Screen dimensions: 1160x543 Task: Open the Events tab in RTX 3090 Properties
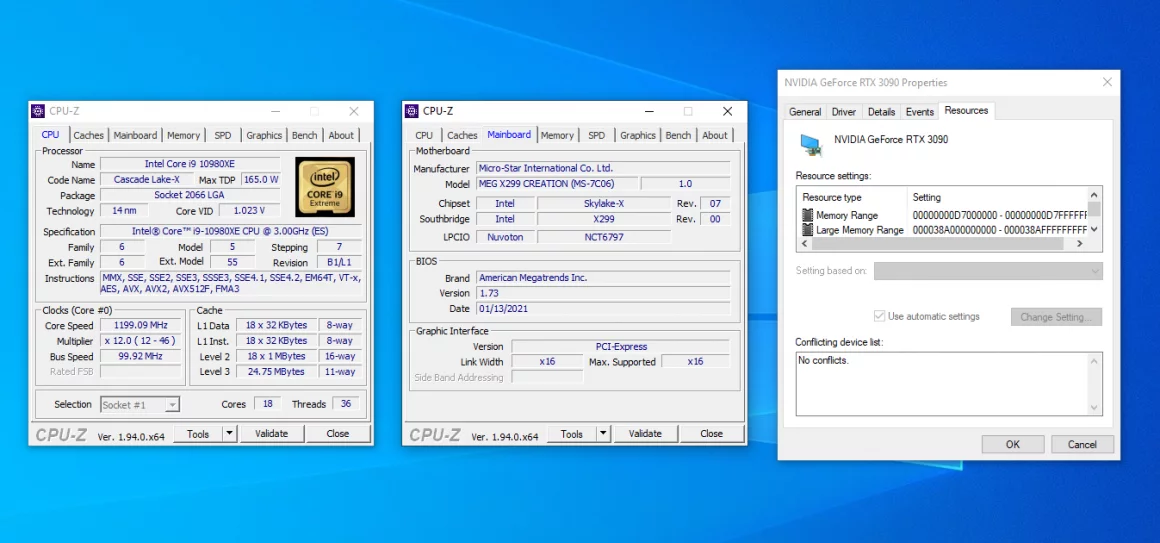click(920, 112)
